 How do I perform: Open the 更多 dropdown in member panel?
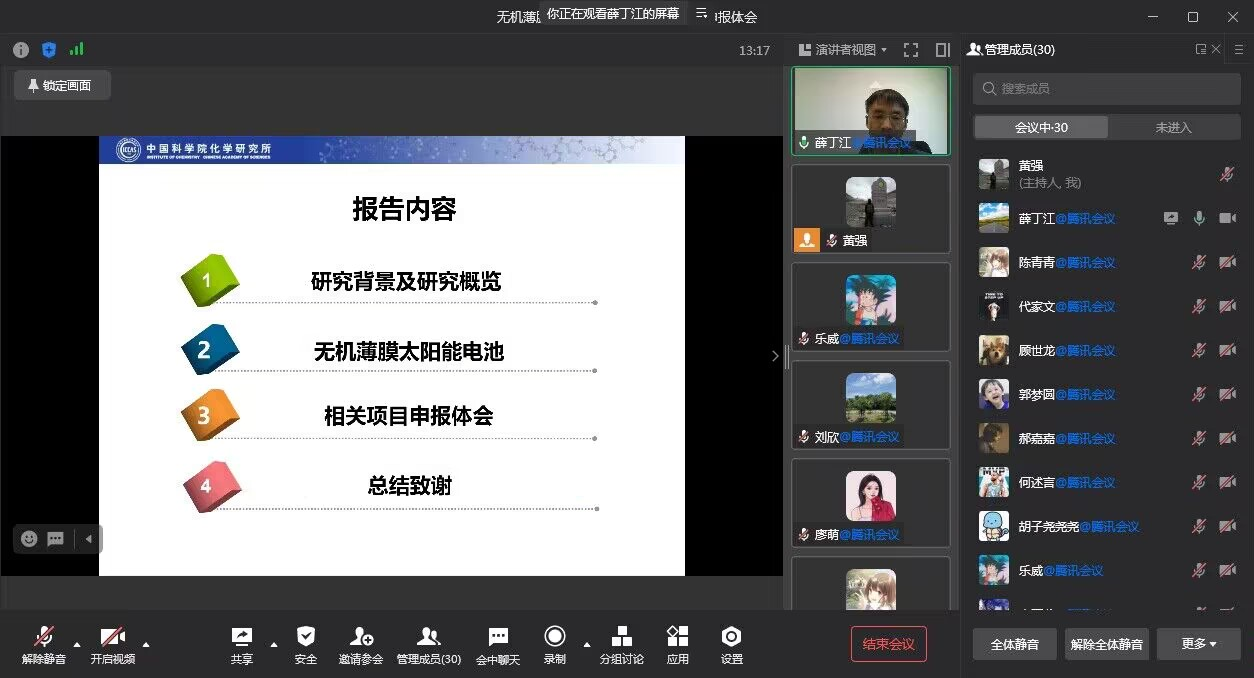click(1198, 644)
